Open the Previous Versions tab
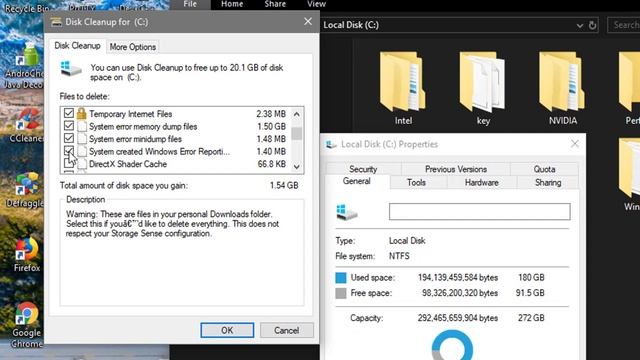Image resolution: width=640 pixels, height=360 pixels. (456, 169)
